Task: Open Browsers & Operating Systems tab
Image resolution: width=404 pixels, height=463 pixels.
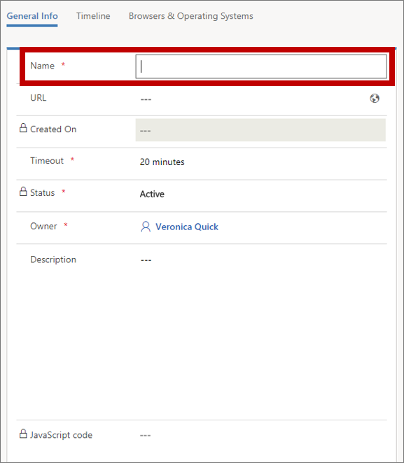Action: [x=191, y=16]
